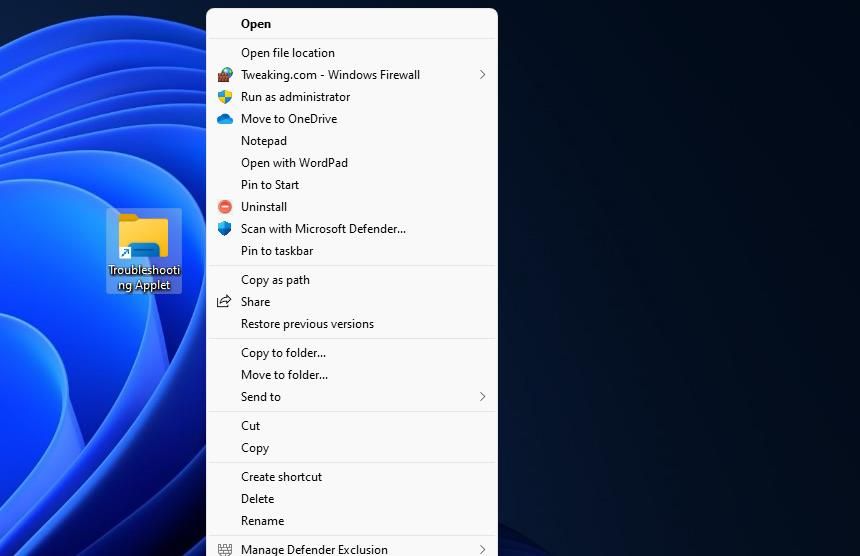Select Delete from the context menu

352,498
